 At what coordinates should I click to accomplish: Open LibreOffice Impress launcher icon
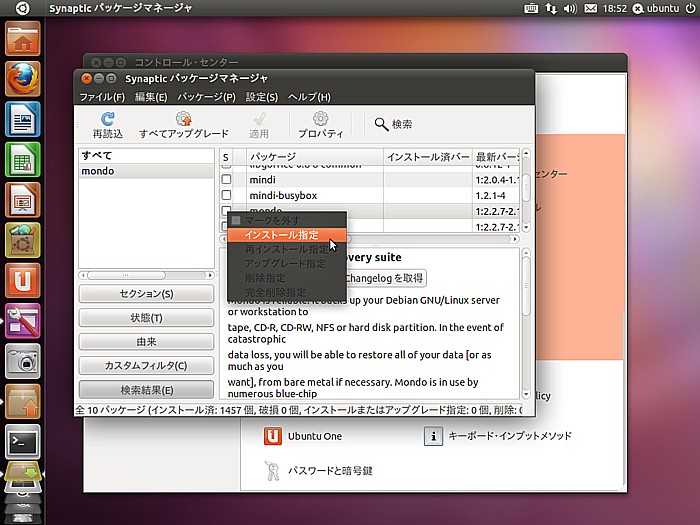click(23, 200)
